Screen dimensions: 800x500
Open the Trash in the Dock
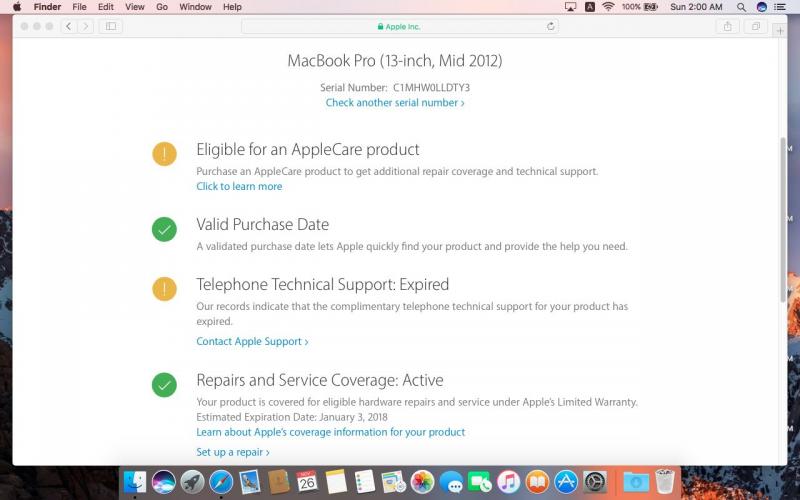665,482
